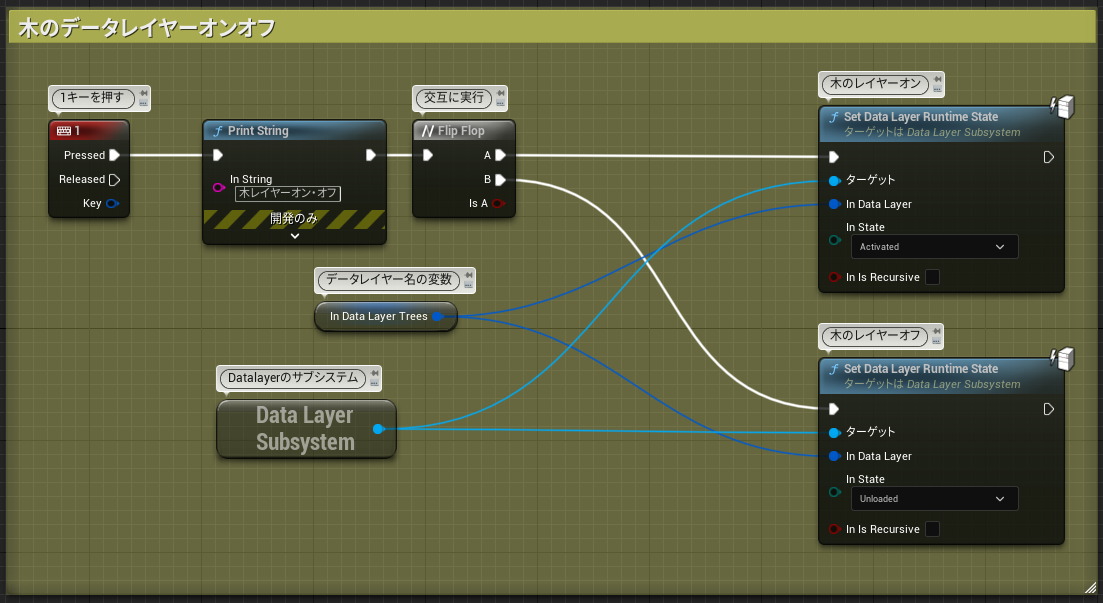The height and width of the screenshot is (603, 1103).
Task: Click In Data Layer pin on 木のレイヤーオフ node
Action: click(x=834, y=456)
